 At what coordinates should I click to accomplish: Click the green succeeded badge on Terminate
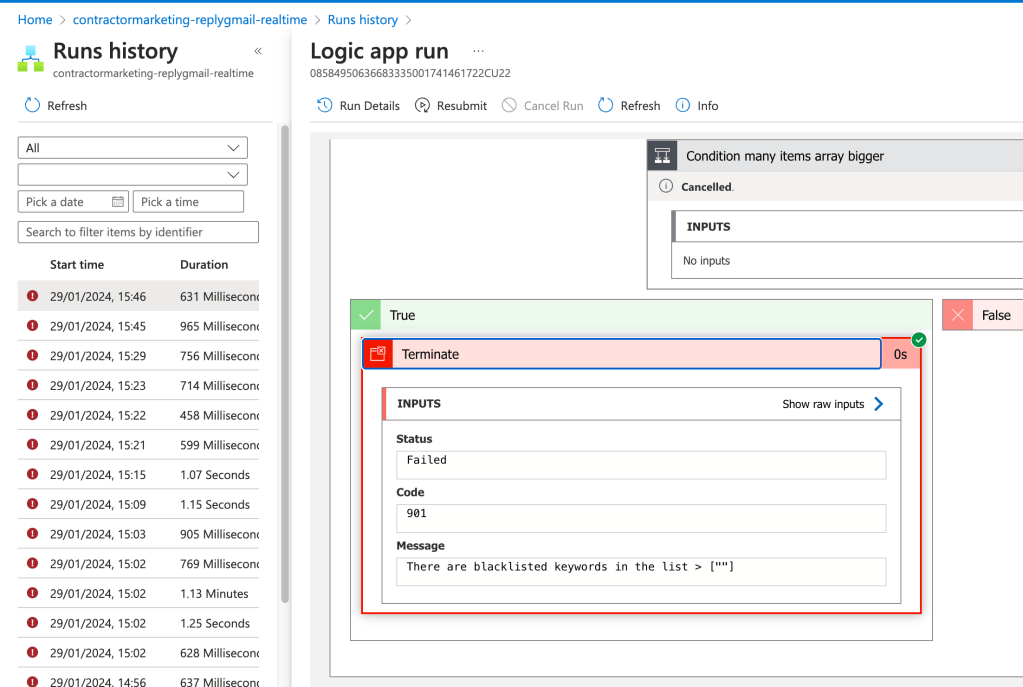click(x=919, y=339)
